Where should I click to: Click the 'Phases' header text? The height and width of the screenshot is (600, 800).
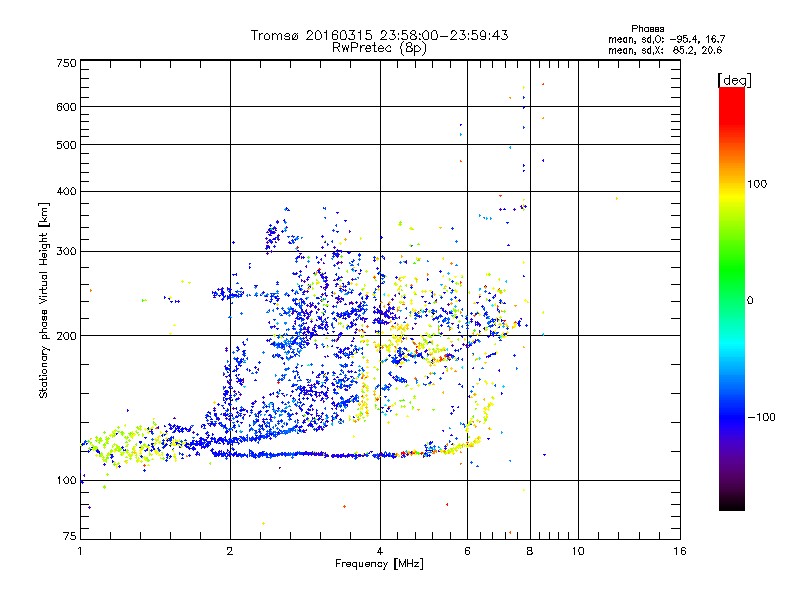click(x=647, y=29)
